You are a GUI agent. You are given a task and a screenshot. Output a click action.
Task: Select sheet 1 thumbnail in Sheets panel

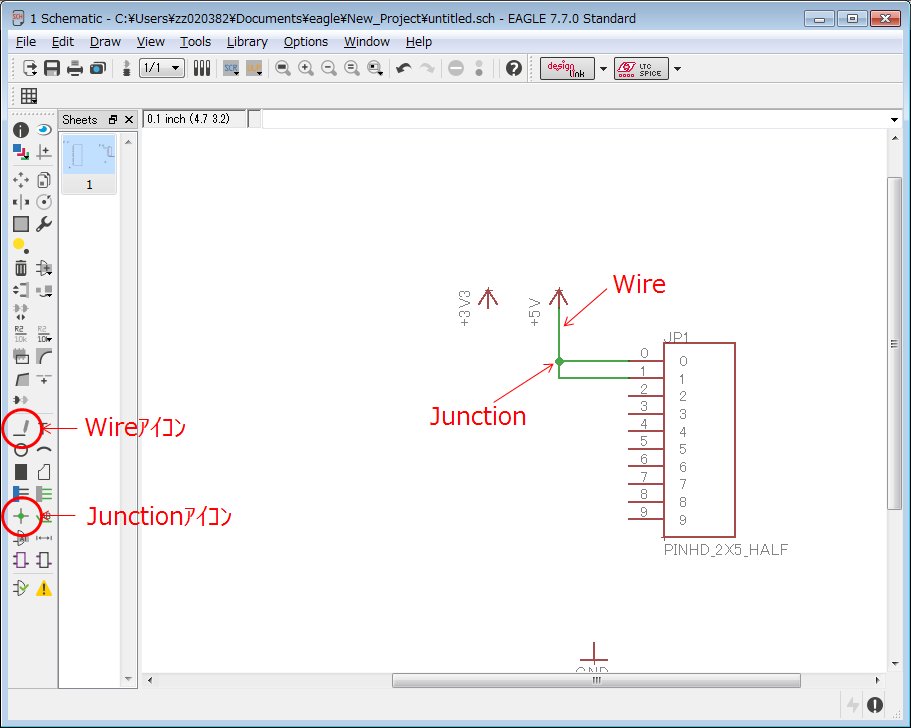pyautogui.click(x=89, y=164)
